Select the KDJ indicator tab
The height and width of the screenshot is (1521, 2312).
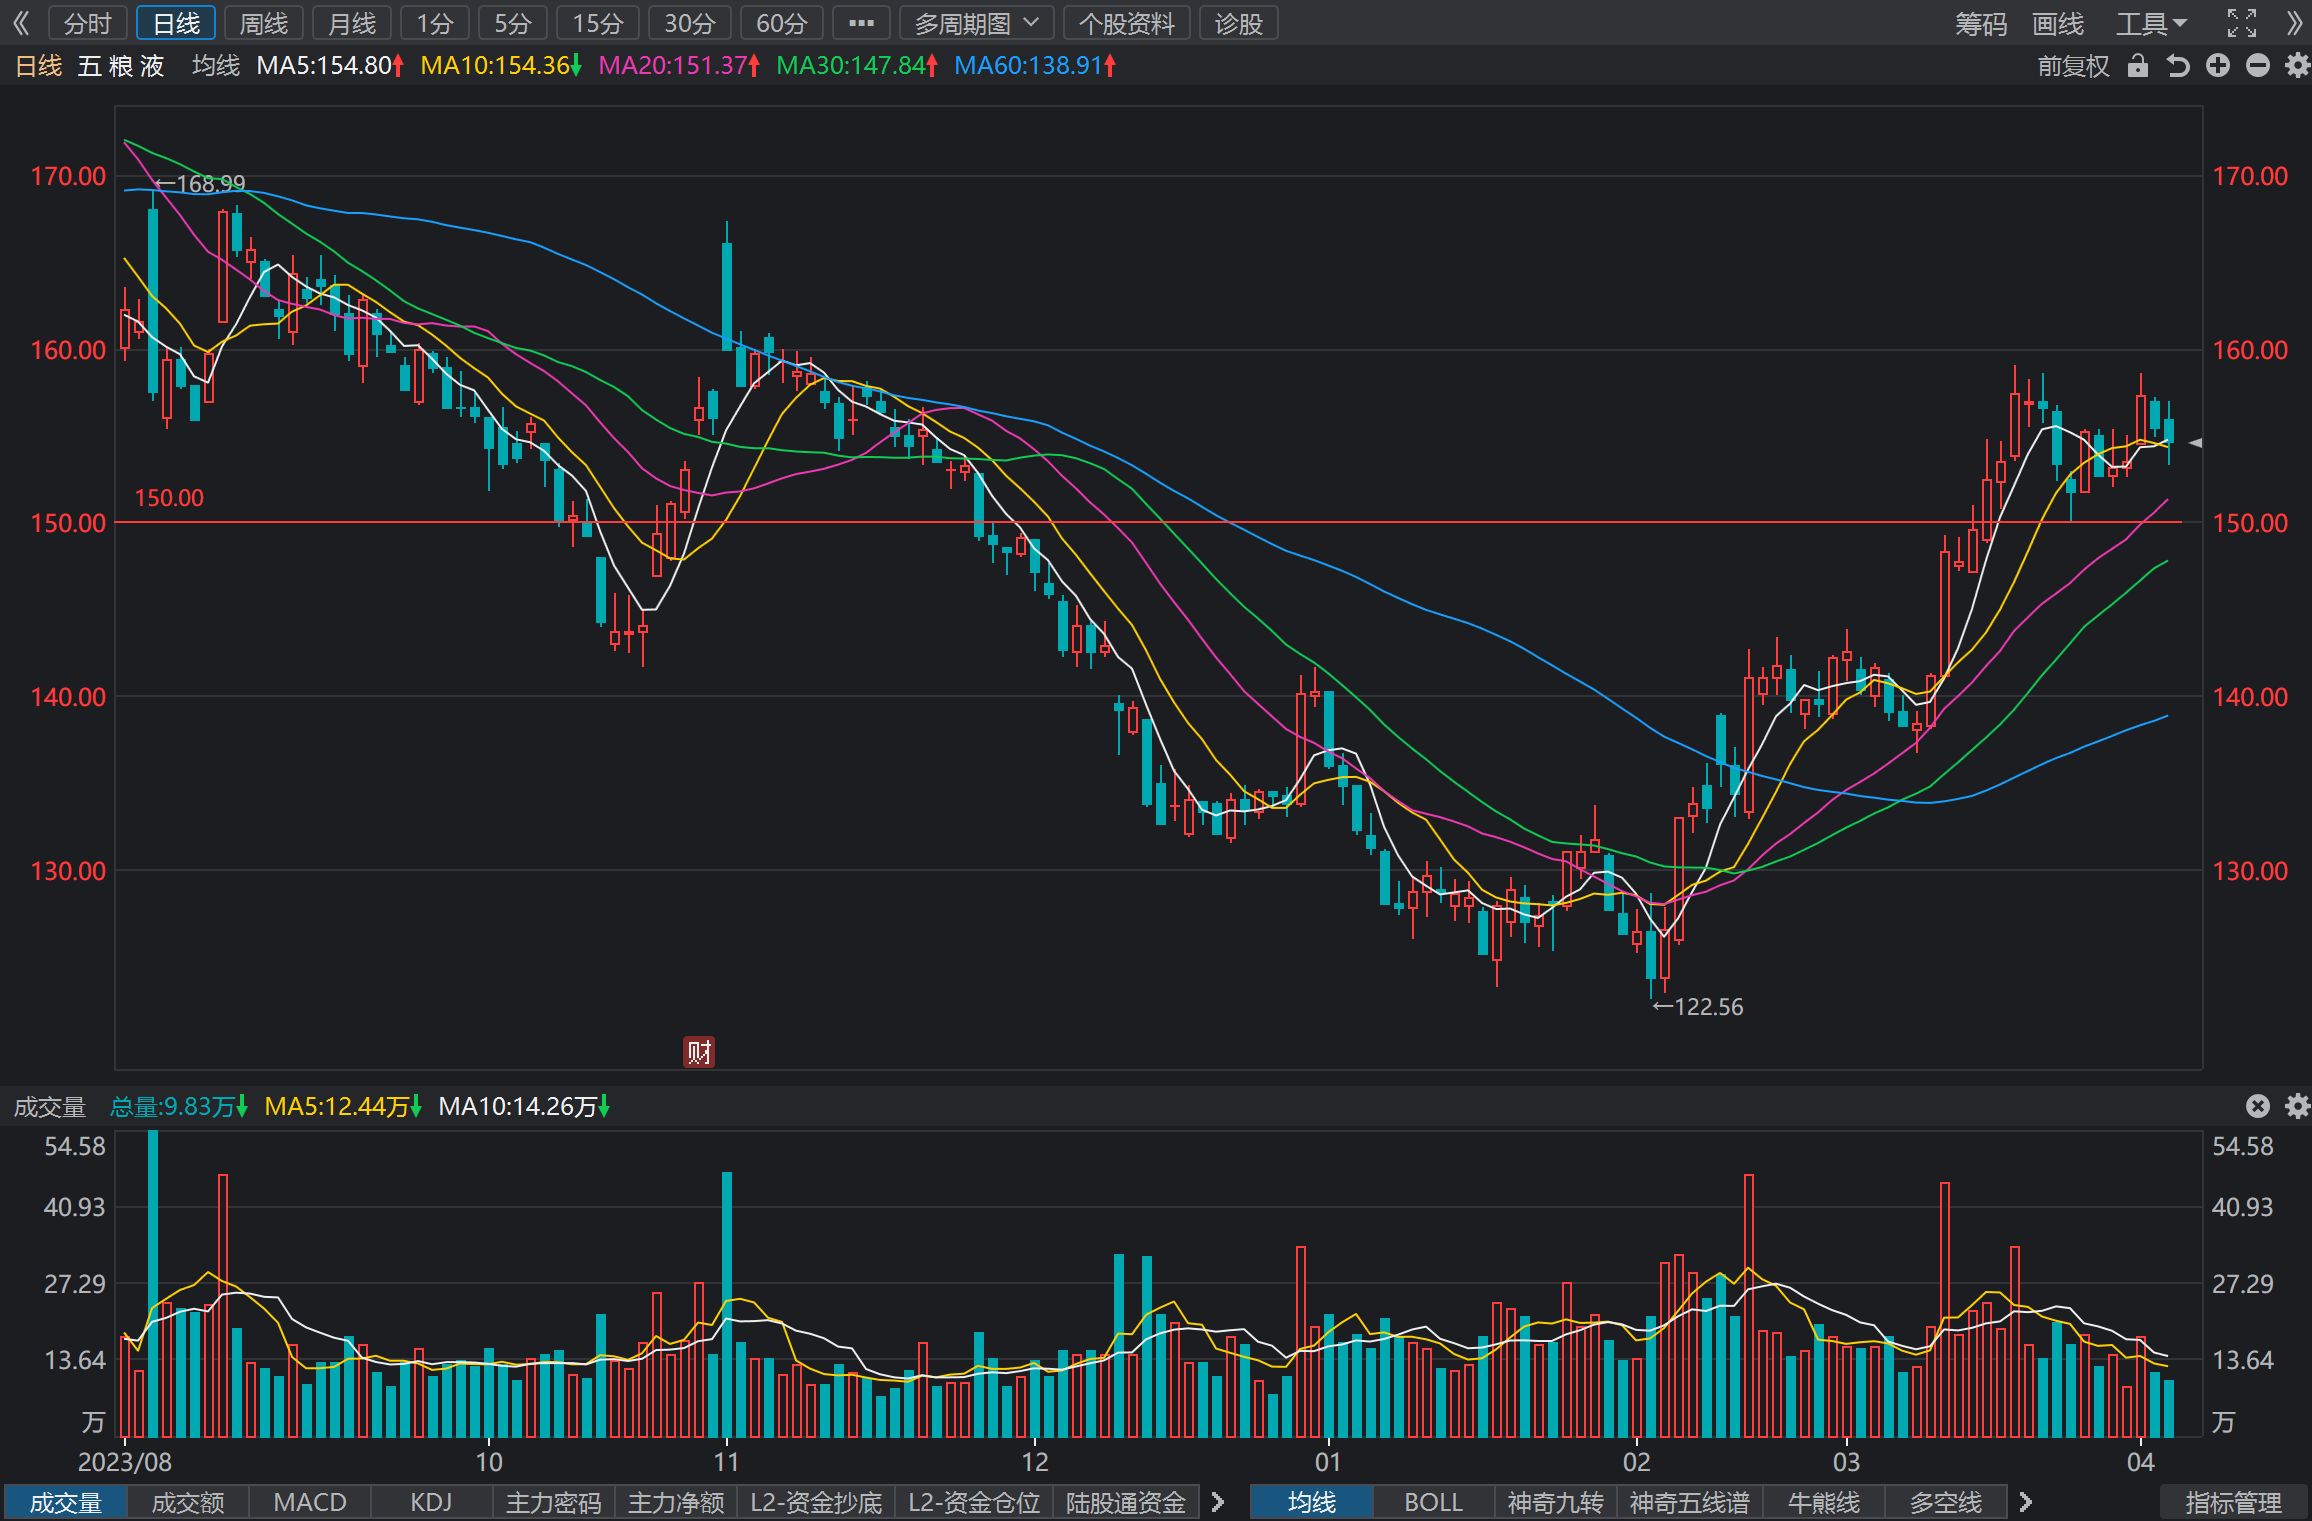coord(431,1502)
